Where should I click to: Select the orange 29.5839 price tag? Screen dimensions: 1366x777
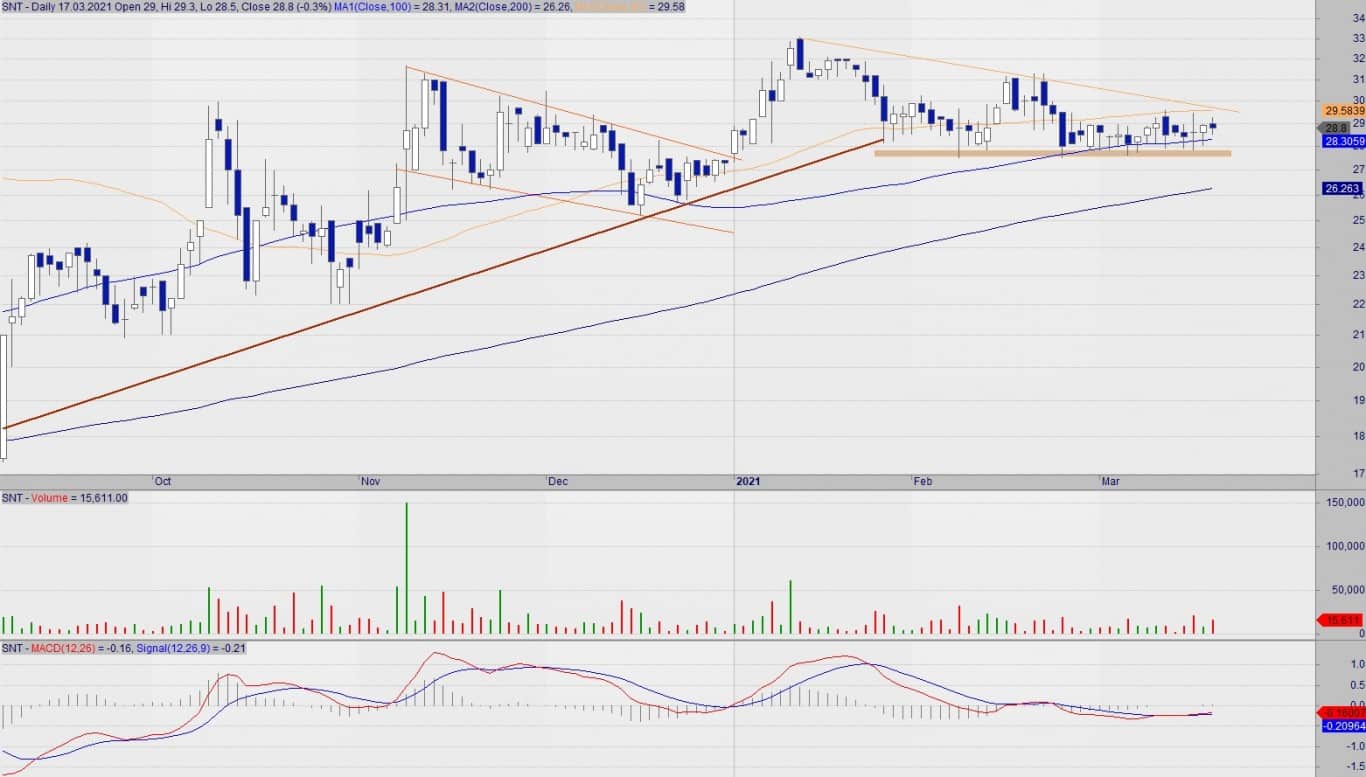pyautogui.click(x=1343, y=110)
